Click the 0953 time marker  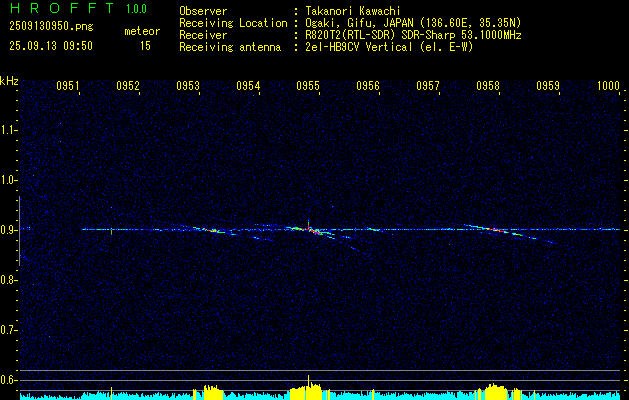tap(188, 85)
